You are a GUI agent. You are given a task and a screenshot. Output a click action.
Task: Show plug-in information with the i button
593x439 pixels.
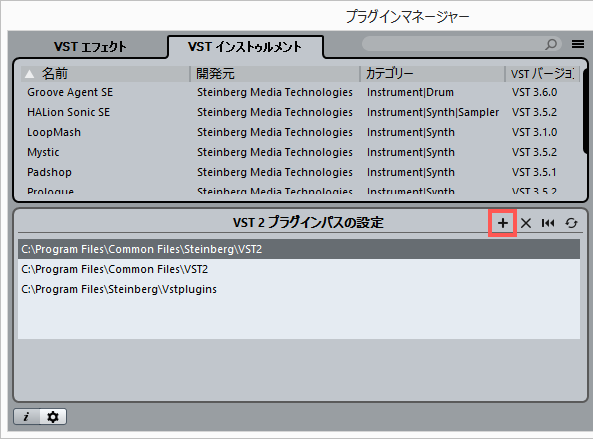pyautogui.click(x=26, y=417)
